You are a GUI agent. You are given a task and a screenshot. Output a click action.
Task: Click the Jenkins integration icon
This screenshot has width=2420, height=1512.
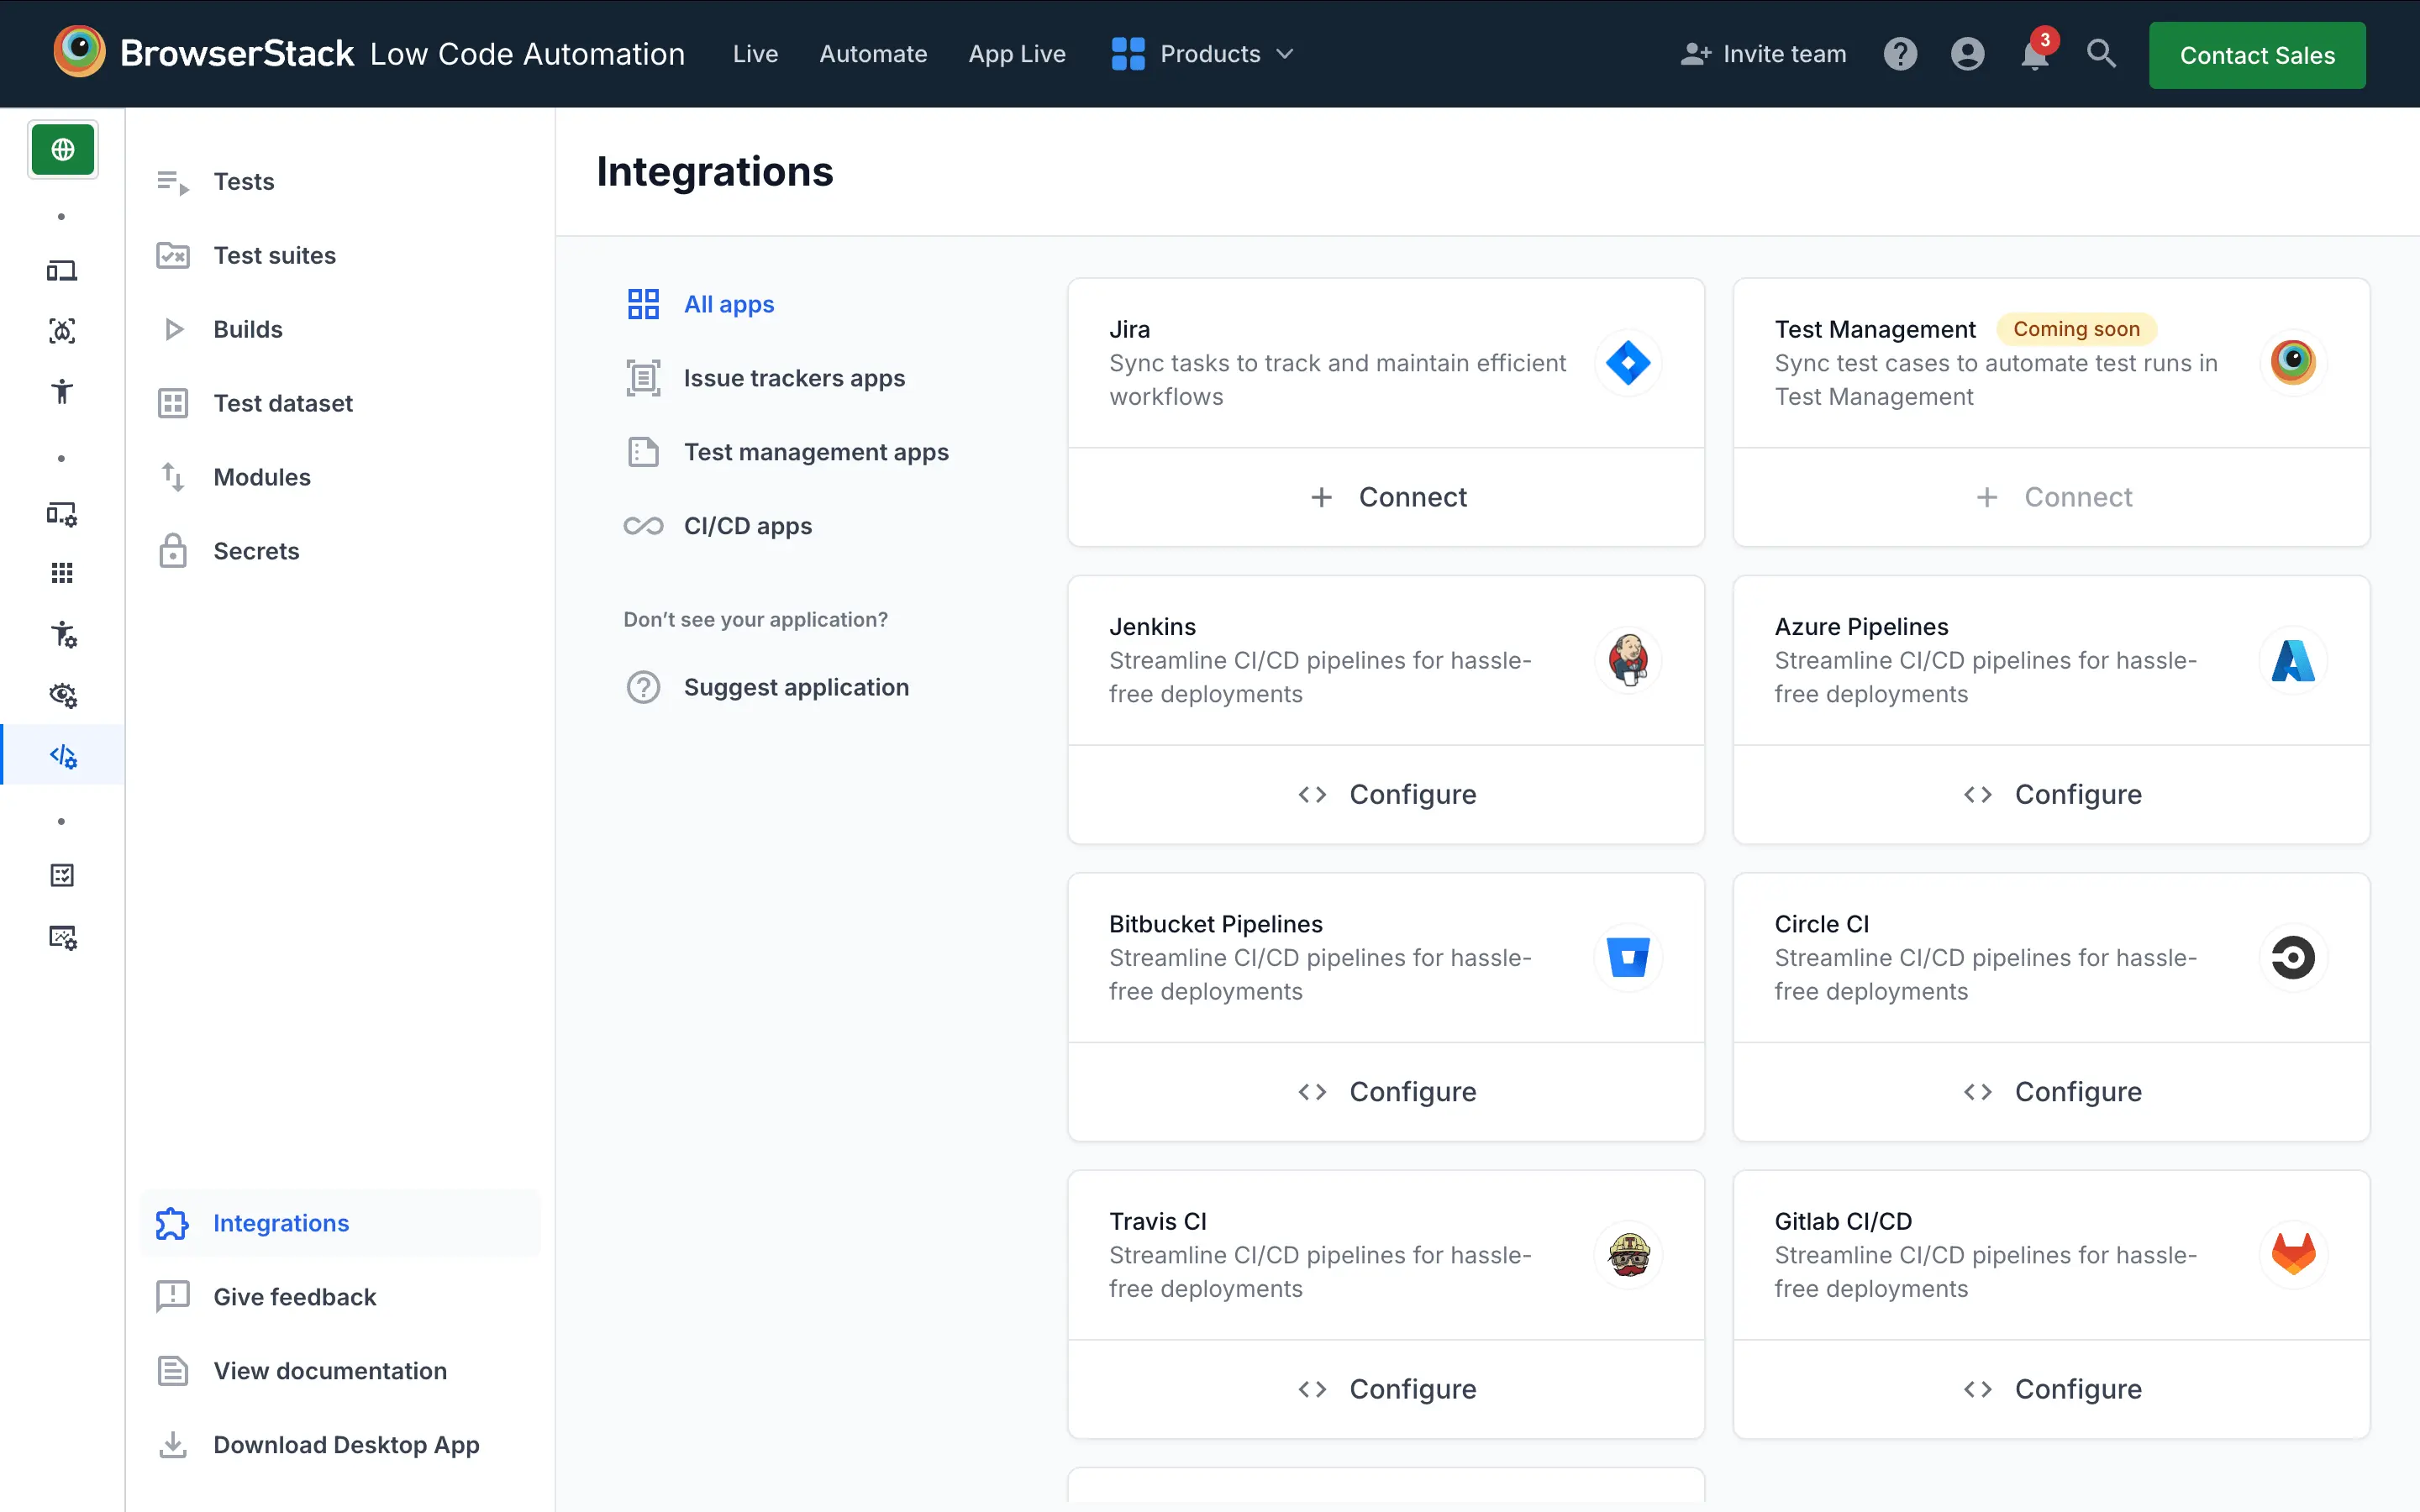pos(1628,659)
